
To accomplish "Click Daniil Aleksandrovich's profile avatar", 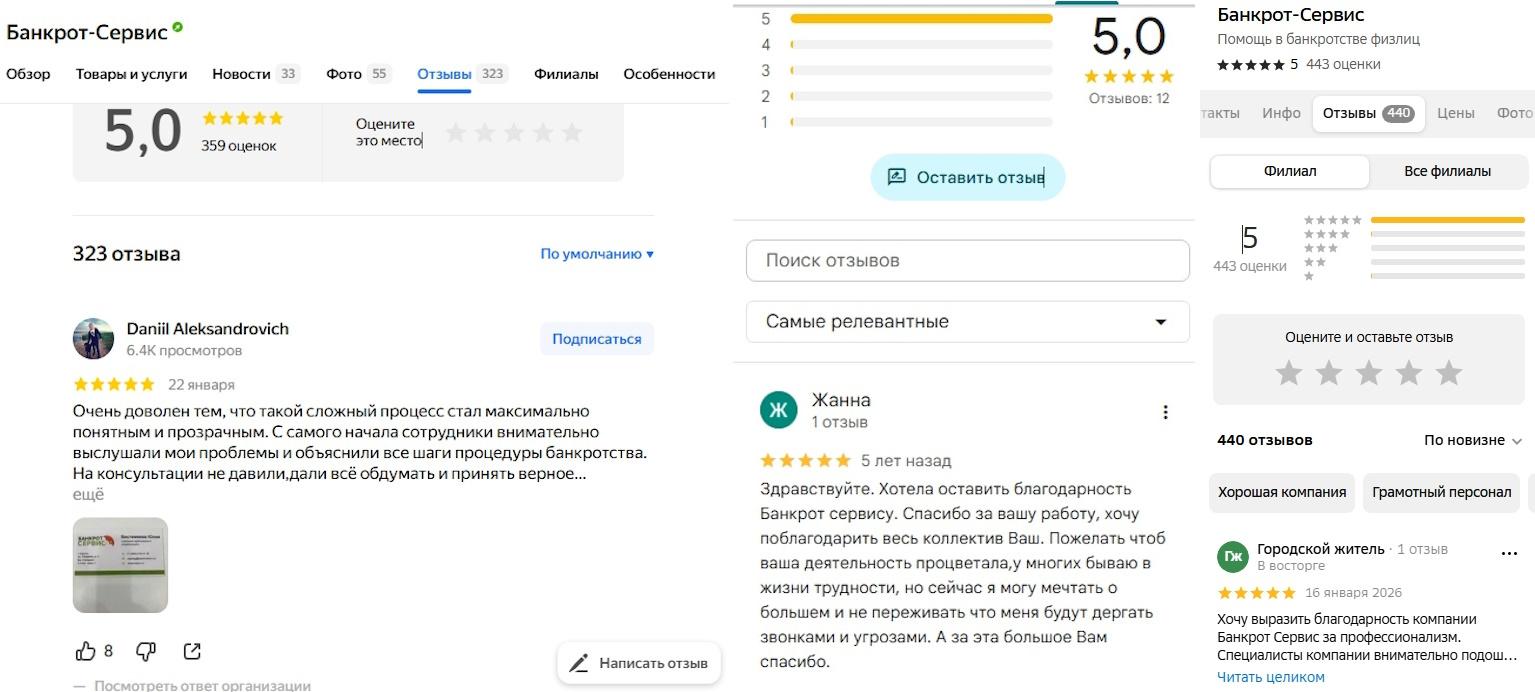I will click(x=93, y=339).
